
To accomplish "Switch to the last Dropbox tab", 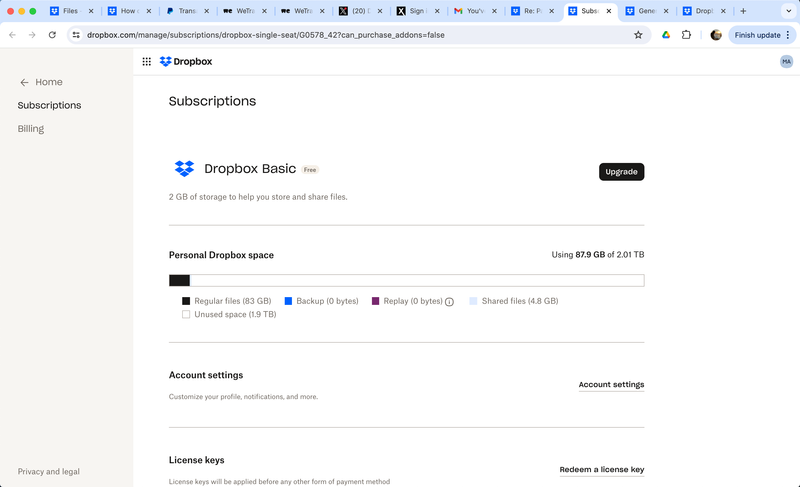I will pyautogui.click(x=703, y=11).
